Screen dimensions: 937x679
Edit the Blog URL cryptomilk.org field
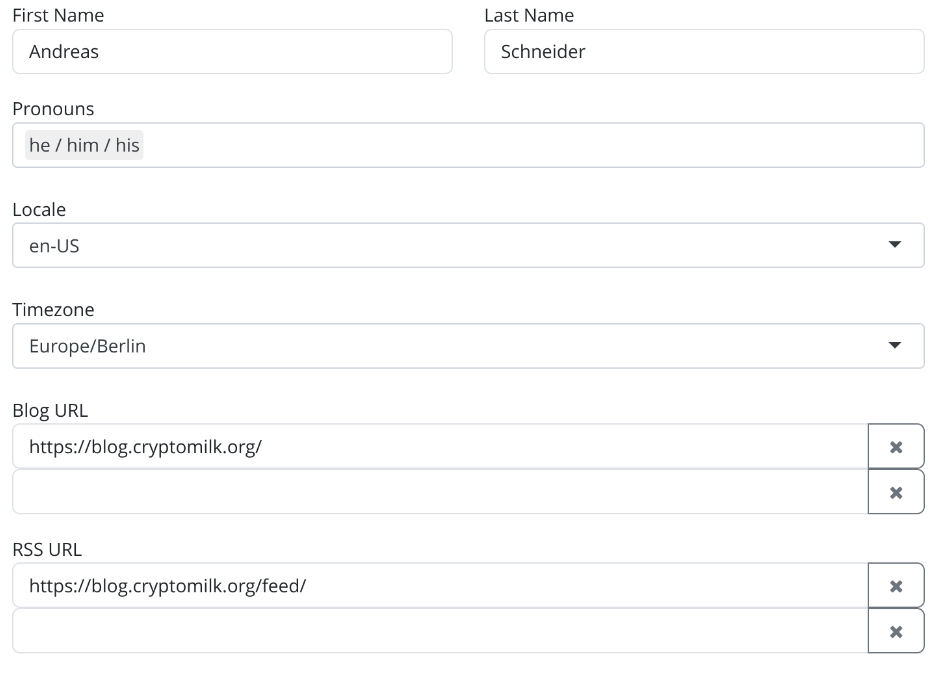[440, 446]
